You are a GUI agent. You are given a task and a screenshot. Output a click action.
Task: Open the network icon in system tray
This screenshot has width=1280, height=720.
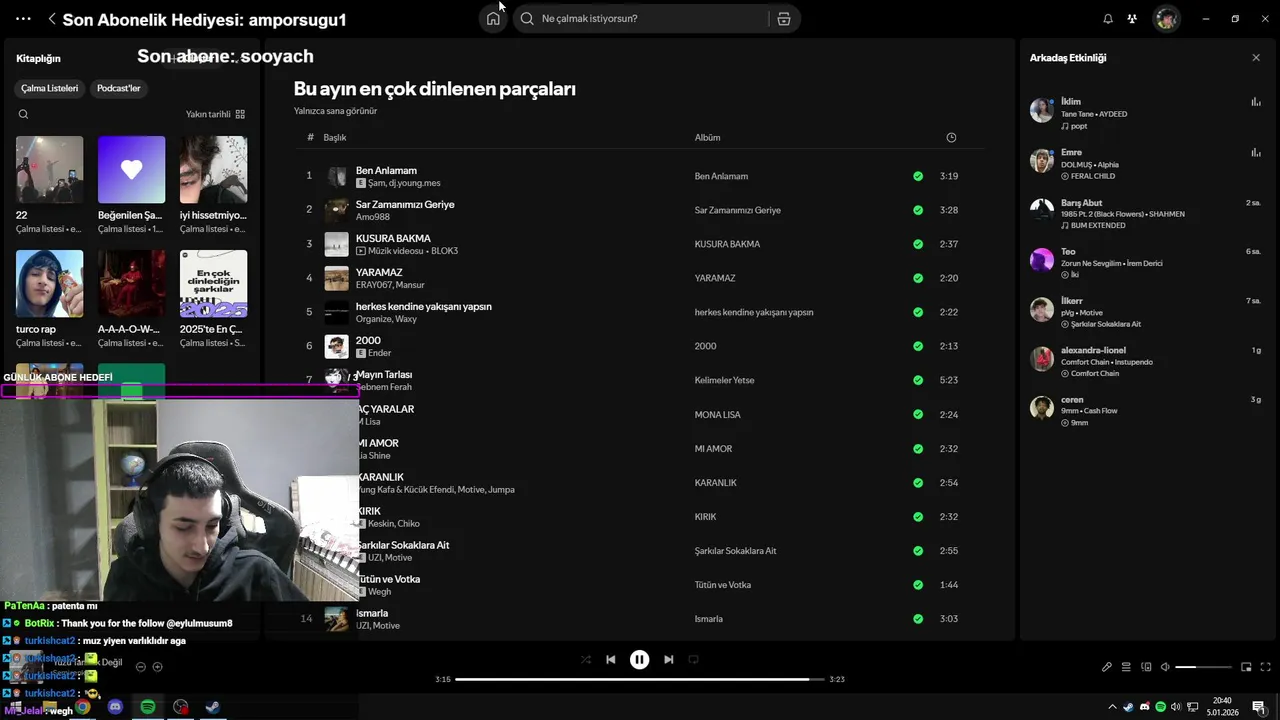[x=1193, y=707]
